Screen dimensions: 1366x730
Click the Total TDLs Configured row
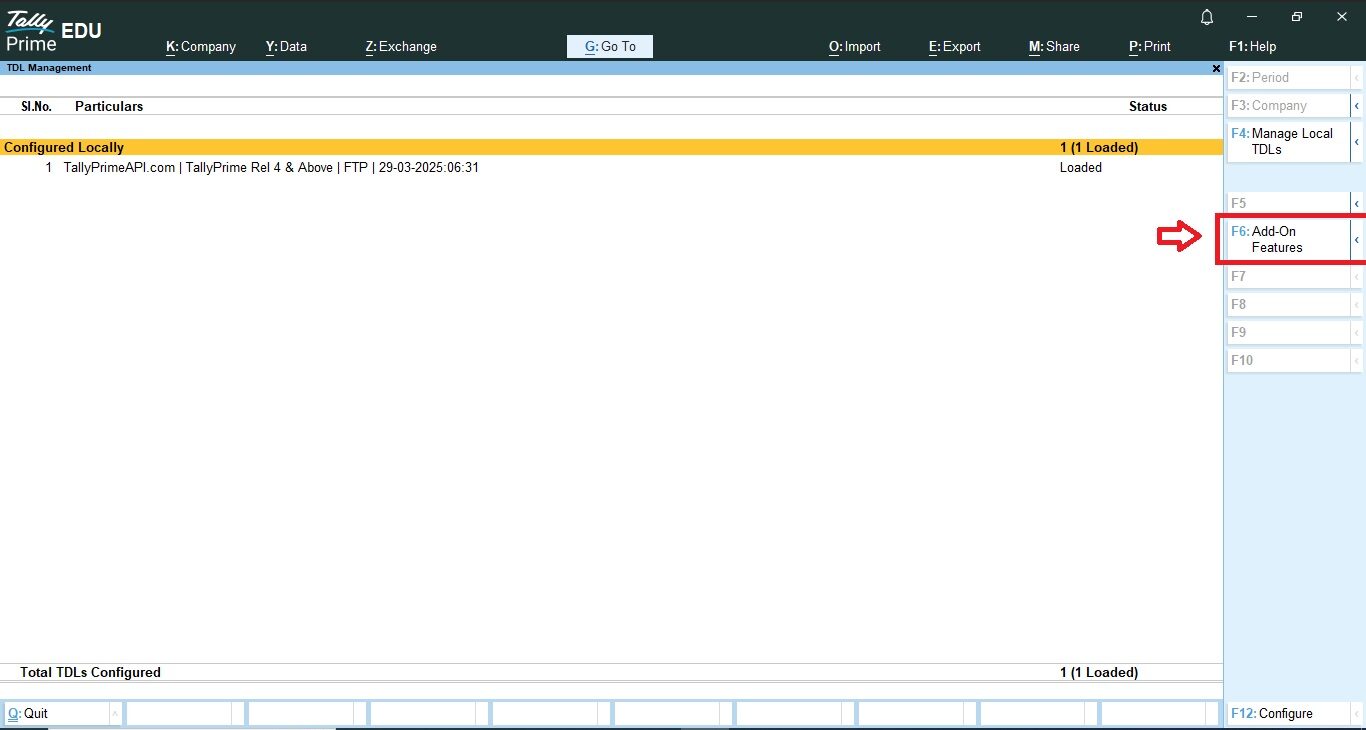tap(611, 673)
